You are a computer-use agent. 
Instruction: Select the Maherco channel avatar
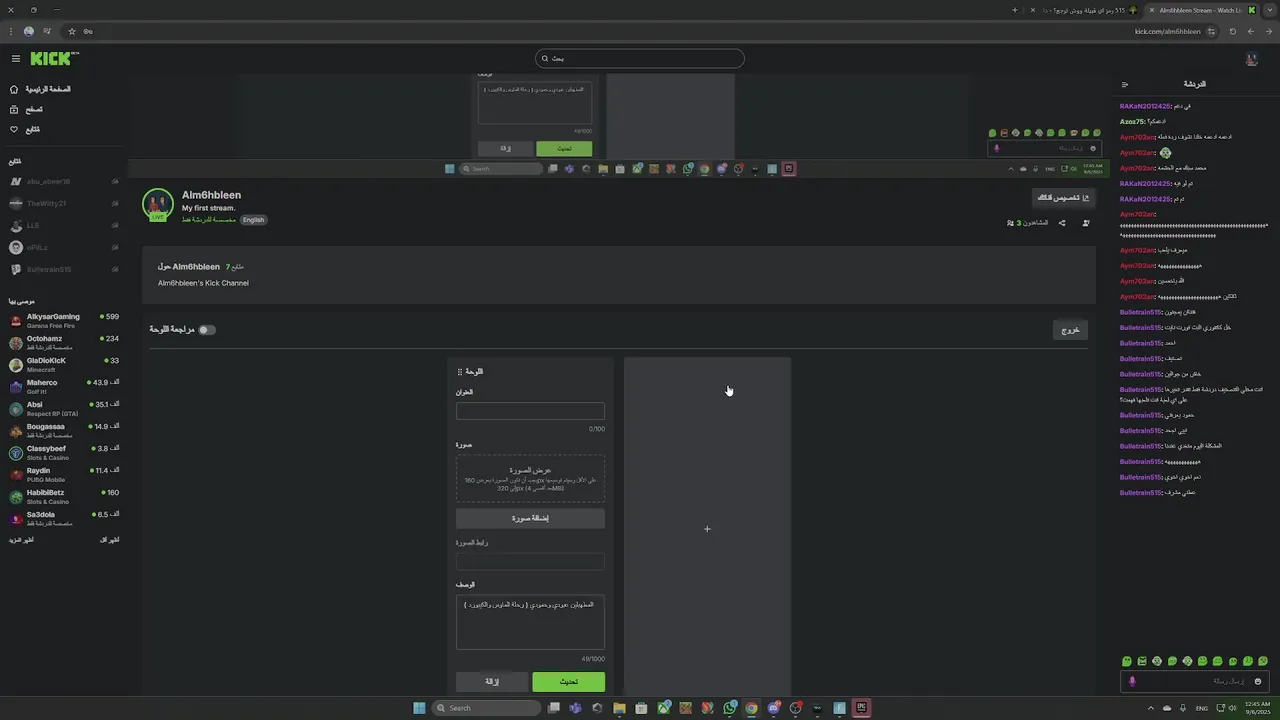click(x=16, y=386)
